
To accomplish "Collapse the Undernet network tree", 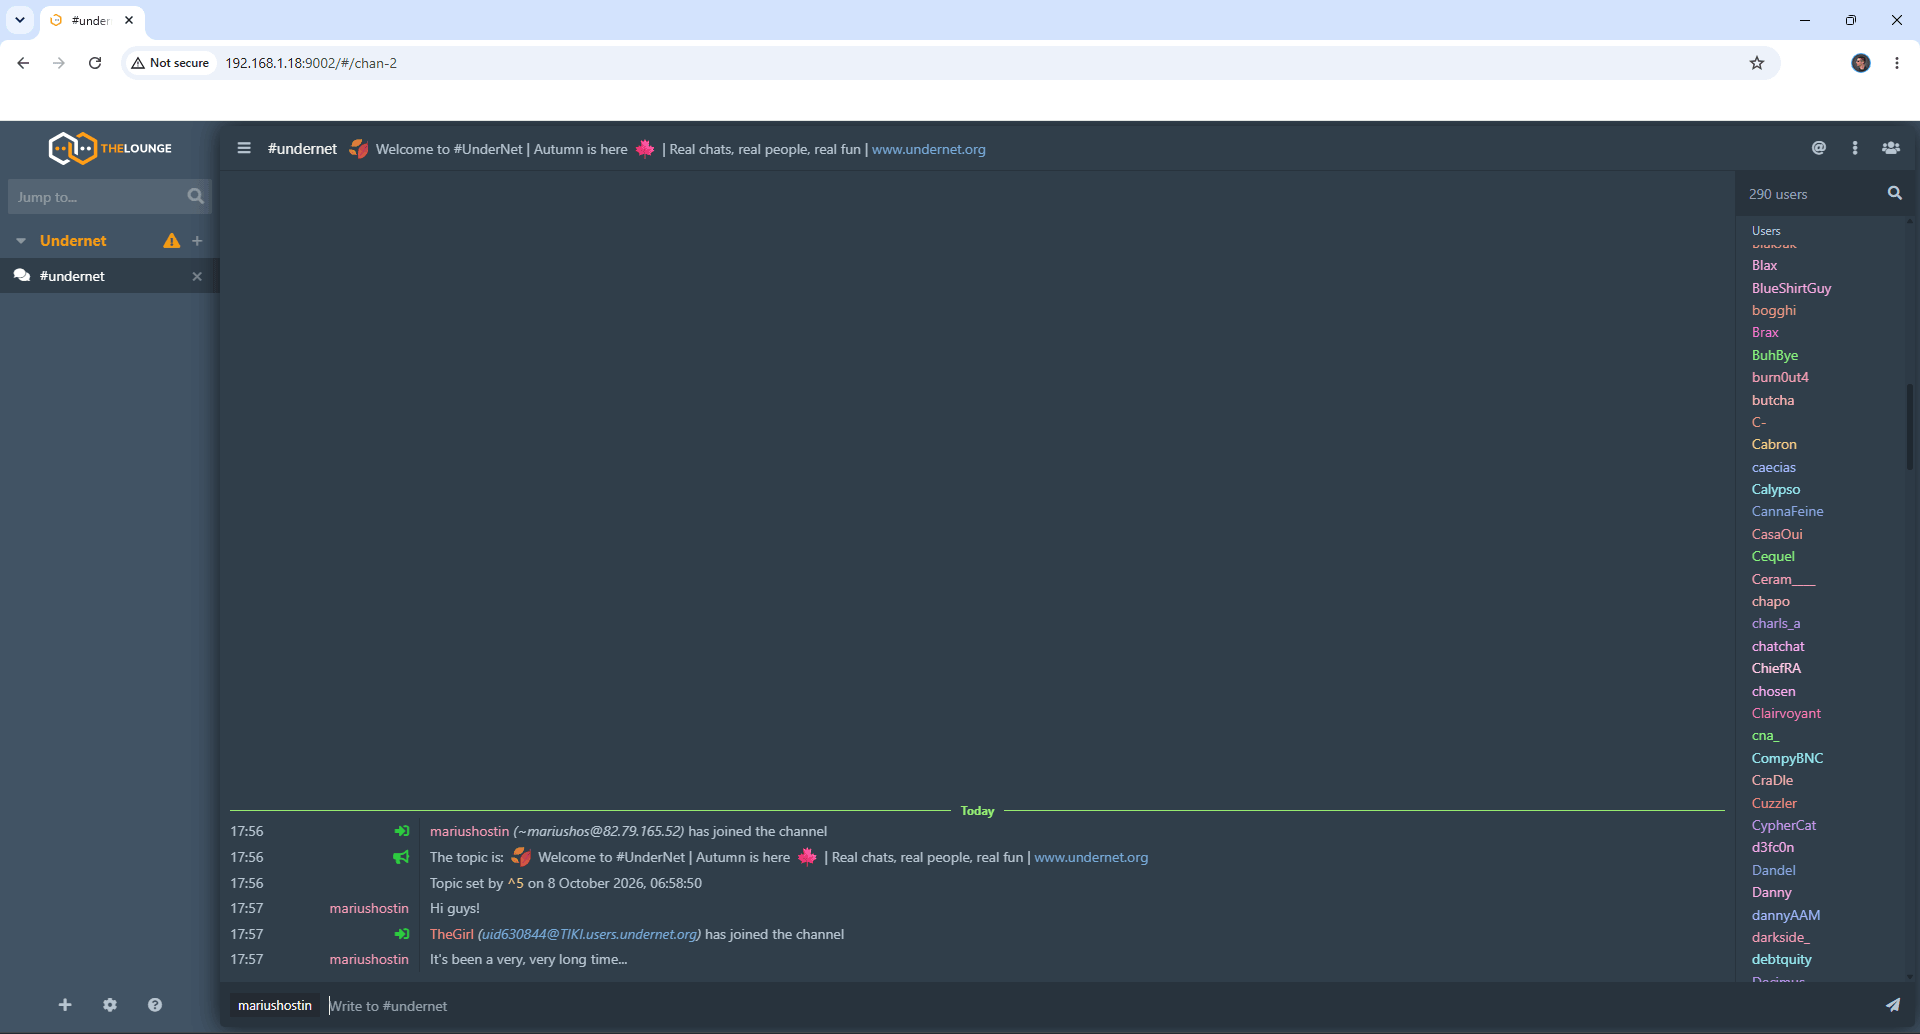I will [21, 241].
